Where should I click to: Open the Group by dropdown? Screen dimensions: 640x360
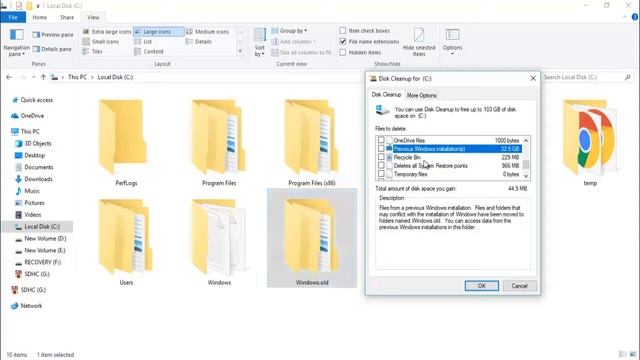click(289, 31)
